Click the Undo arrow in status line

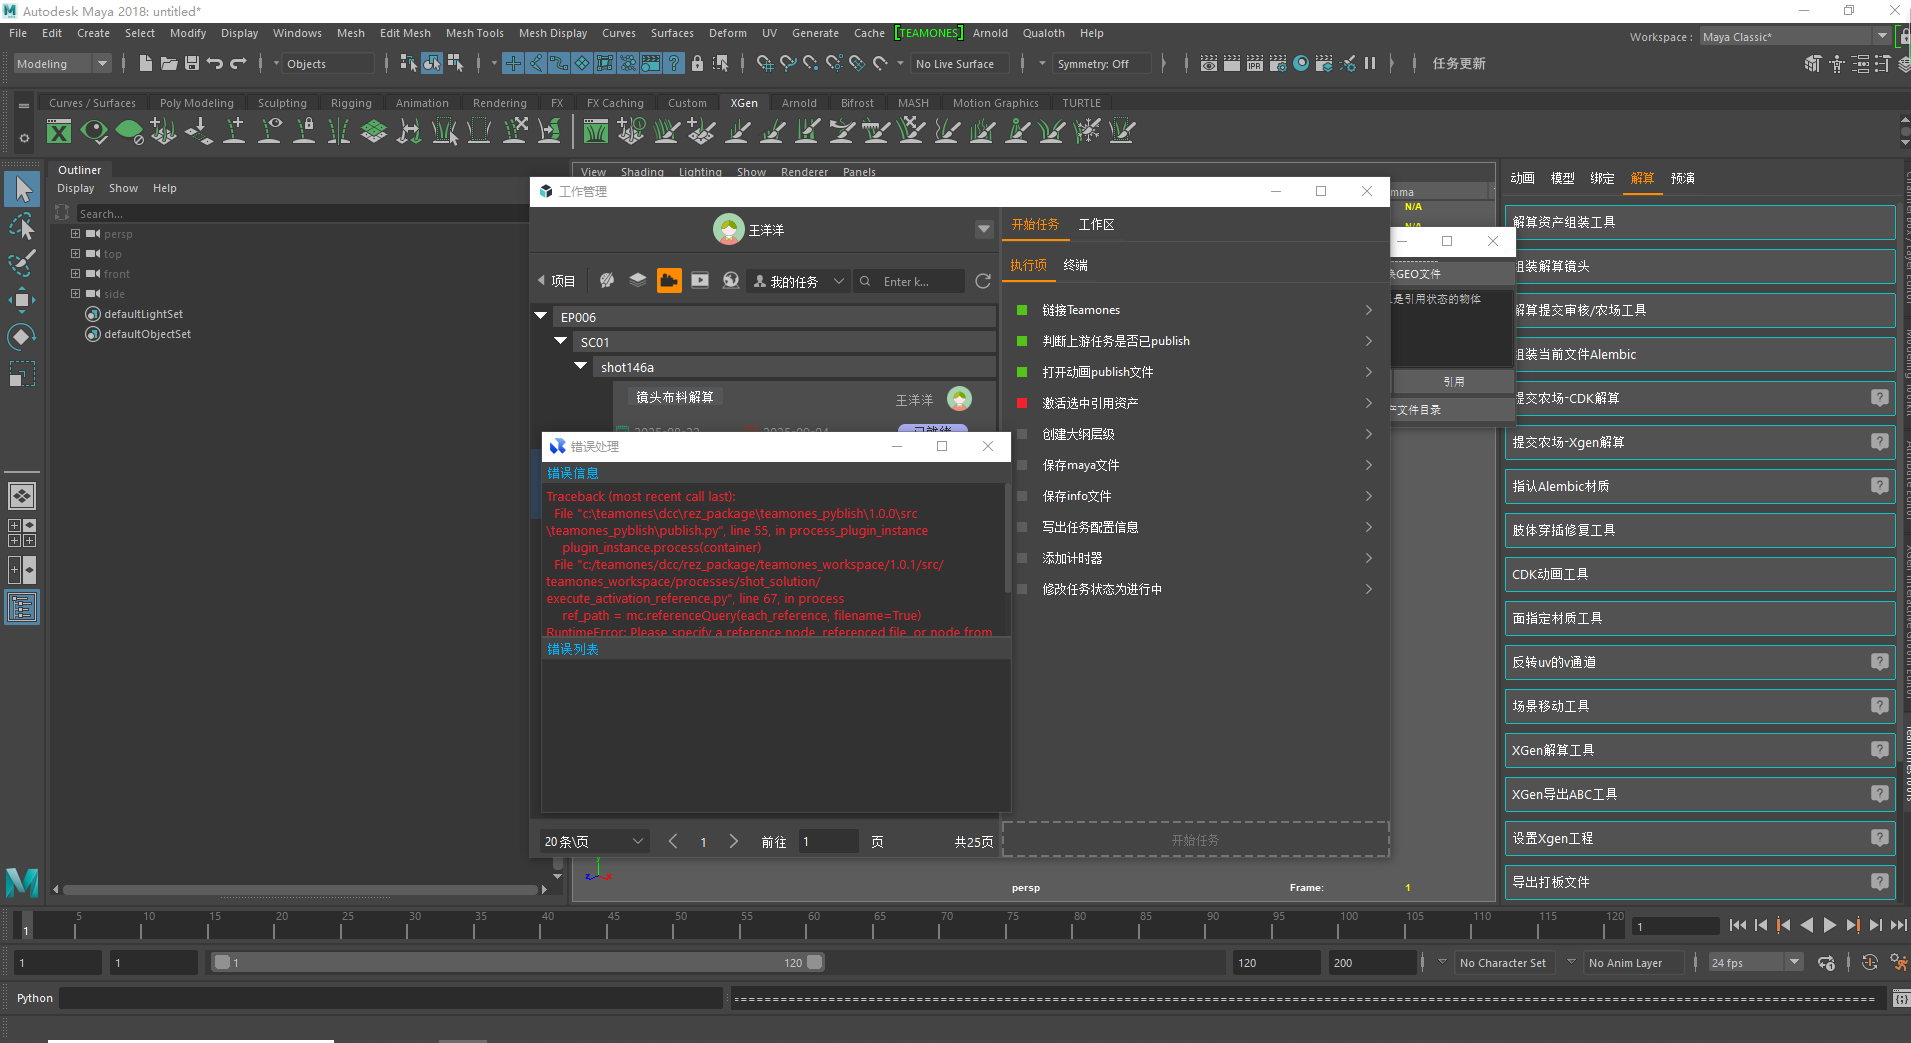215,63
